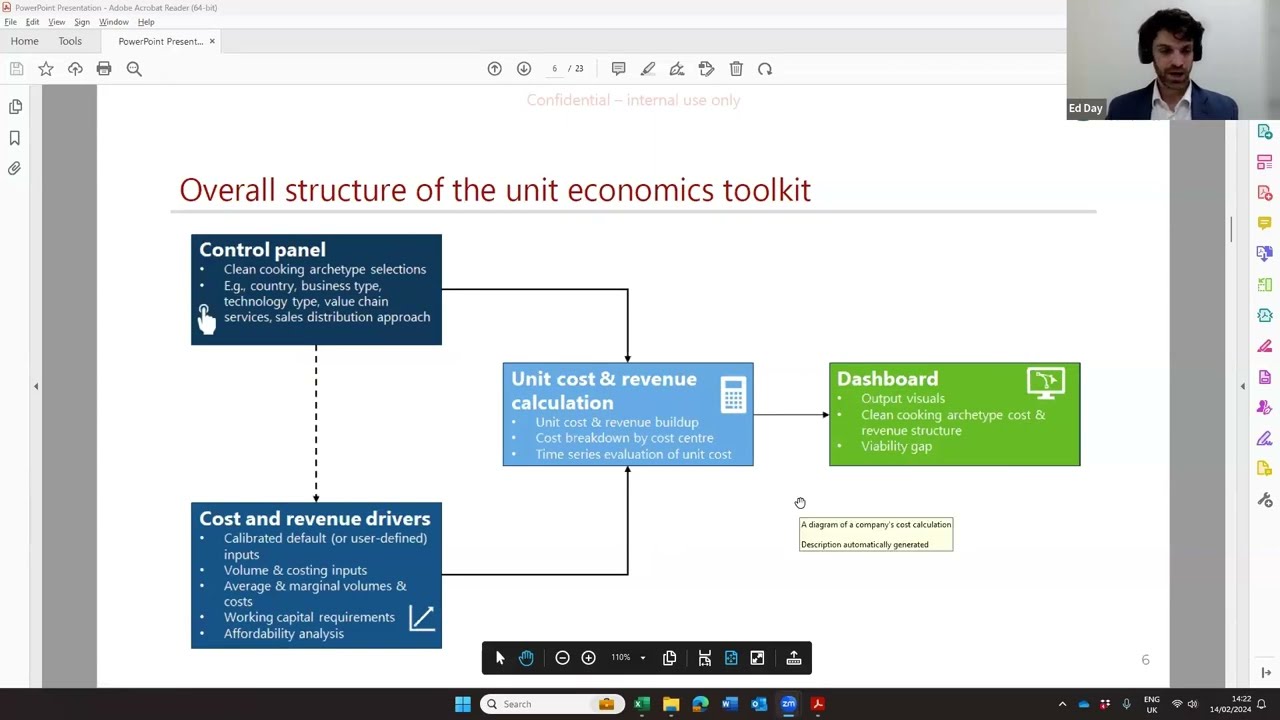Image resolution: width=1280 pixels, height=720 pixels.
Task: Select the PowerPoint Presentation document tab
Action: pyautogui.click(x=160, y=41)
